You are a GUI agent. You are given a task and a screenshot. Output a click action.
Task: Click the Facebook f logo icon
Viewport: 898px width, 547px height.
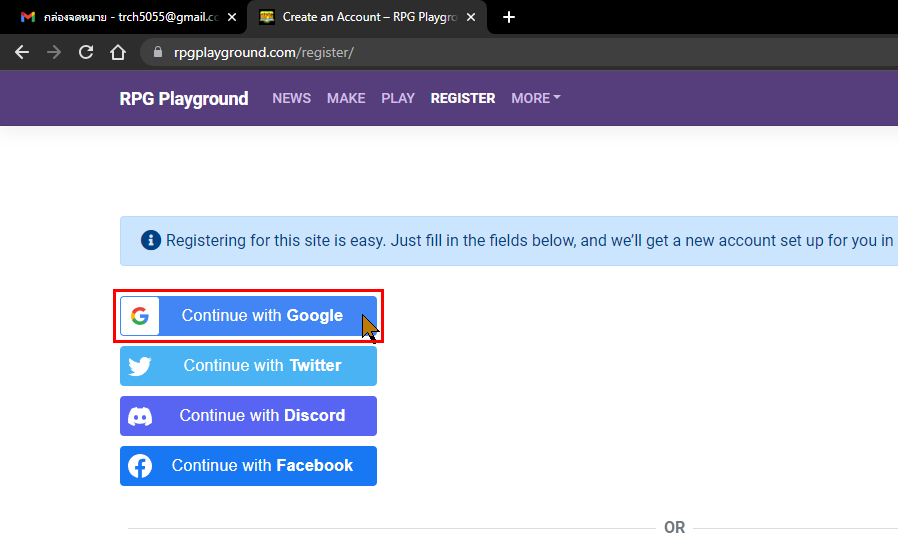pos(140,466)
